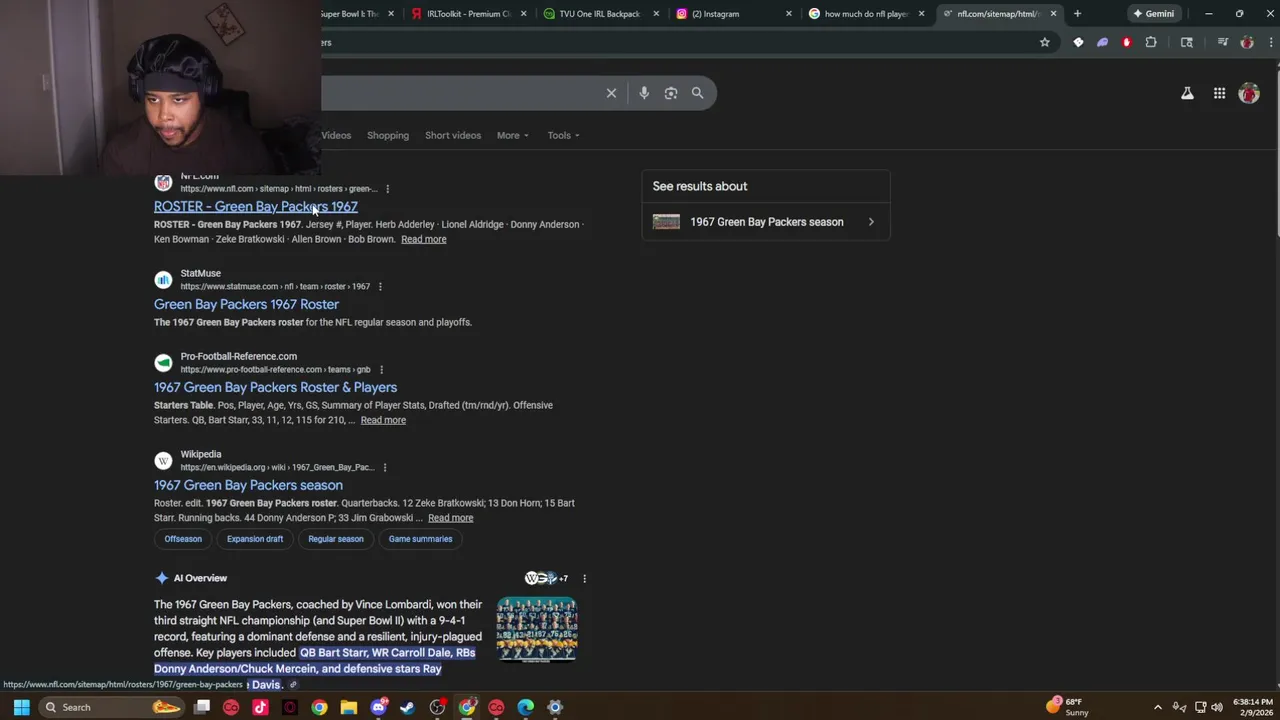1280x720 pixels.
Task: Select the Expansion draft chip
Action: (x=255, y=539)
